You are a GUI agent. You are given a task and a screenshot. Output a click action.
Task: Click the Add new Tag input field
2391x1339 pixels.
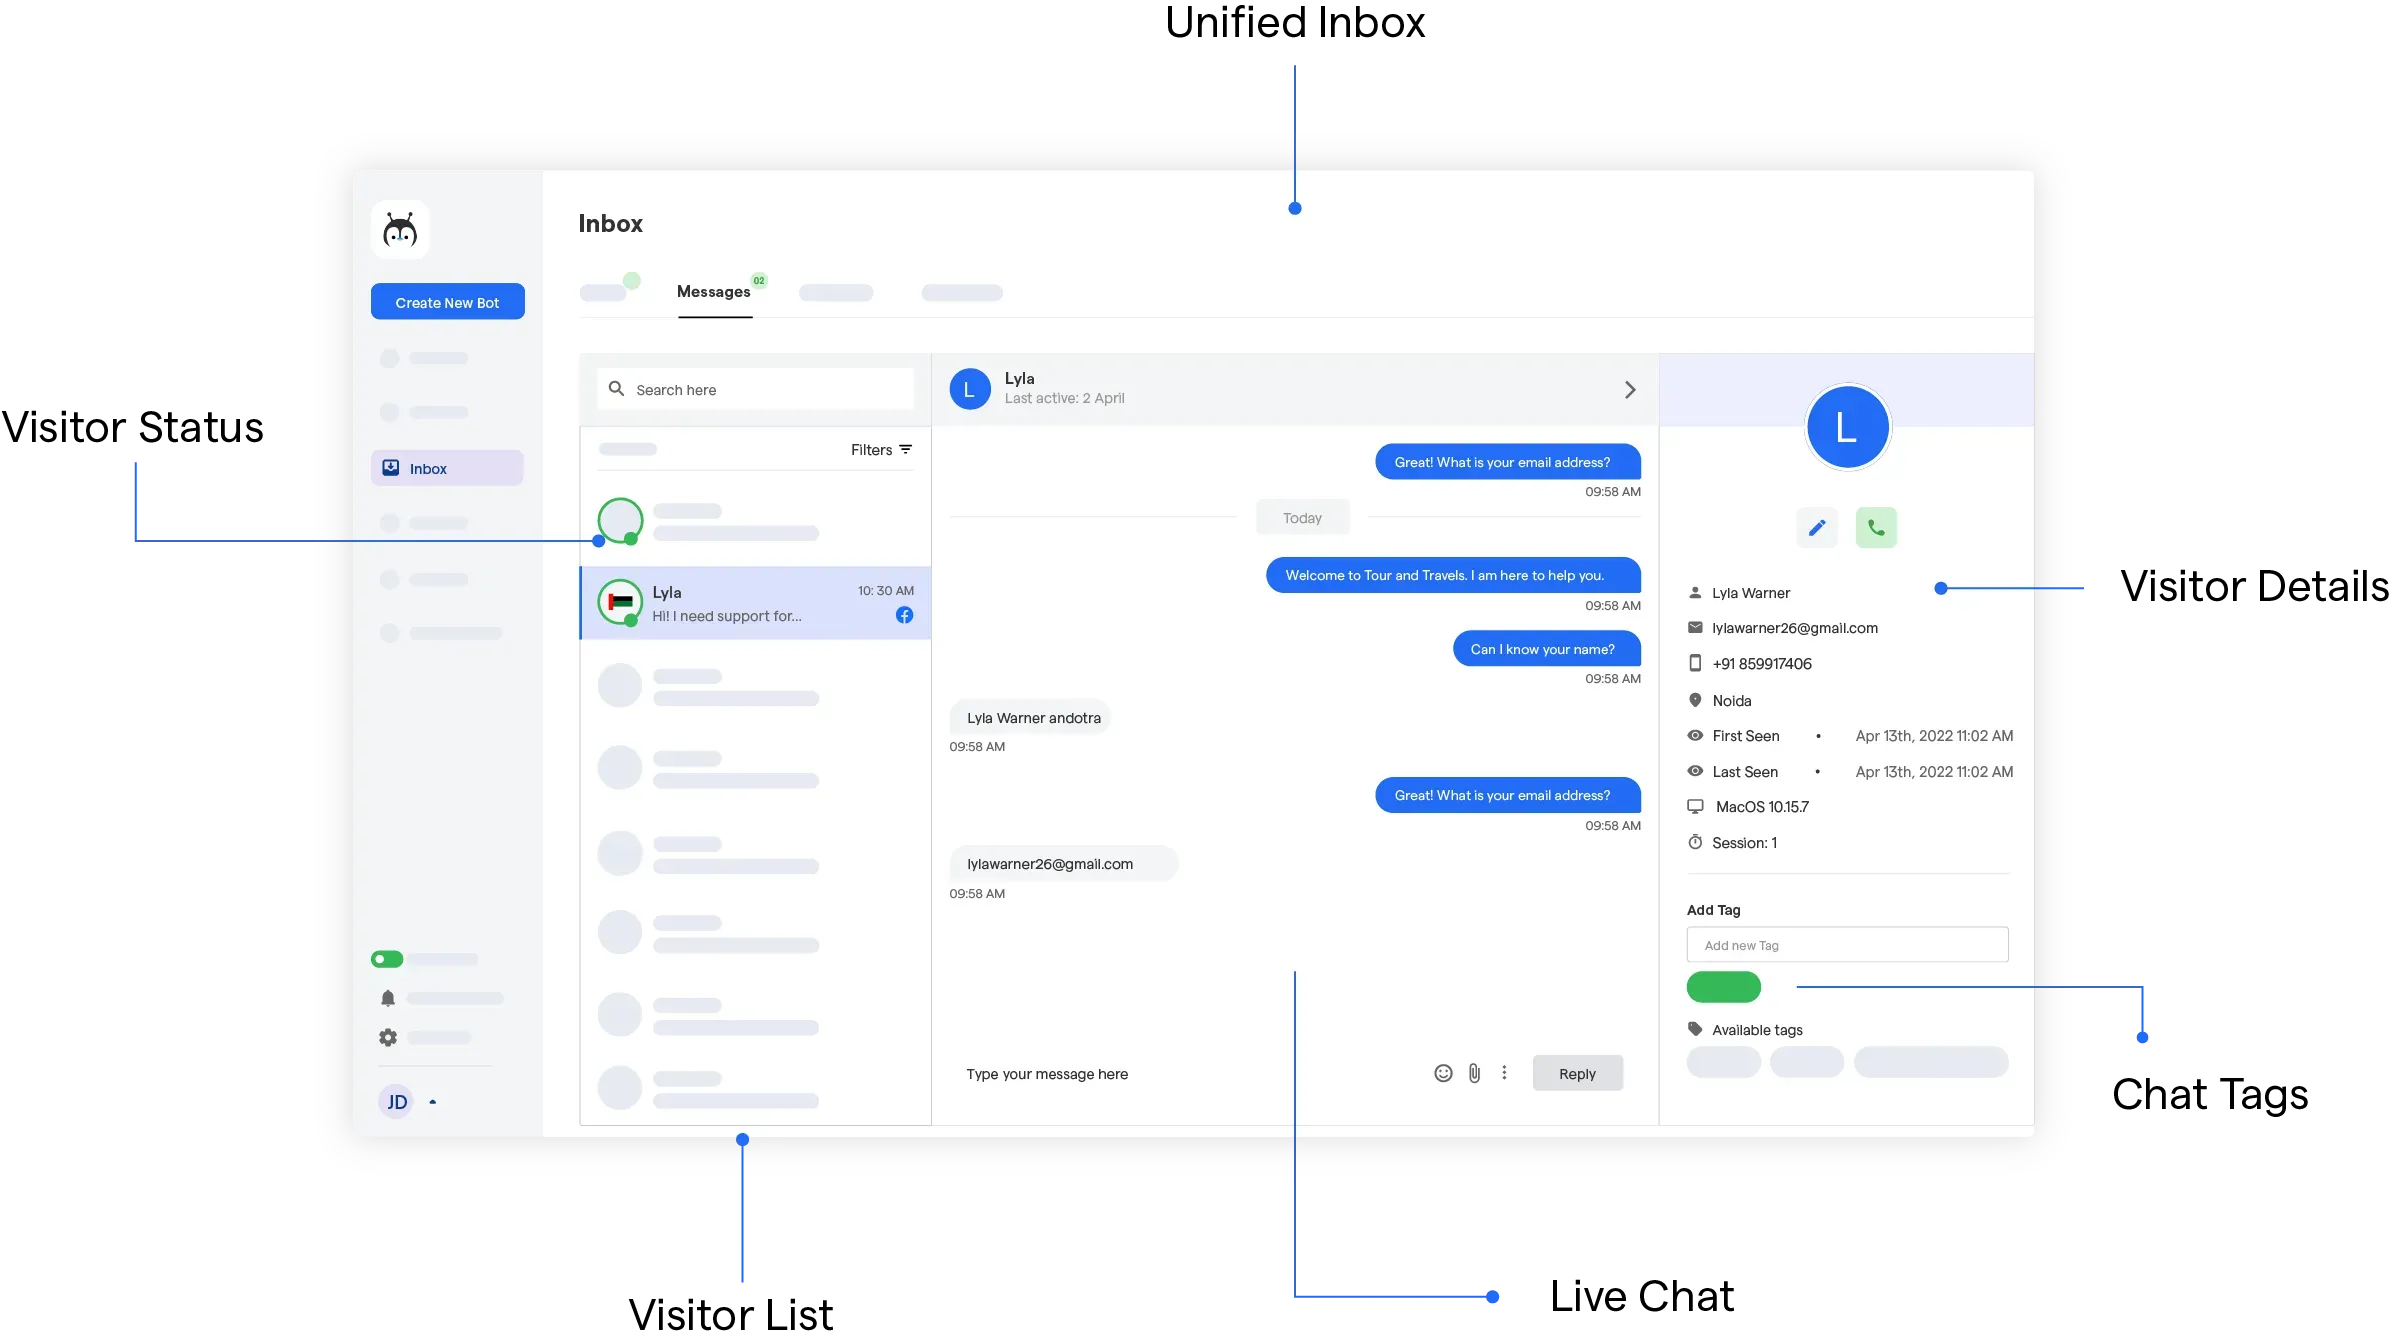coord(1847,945)
